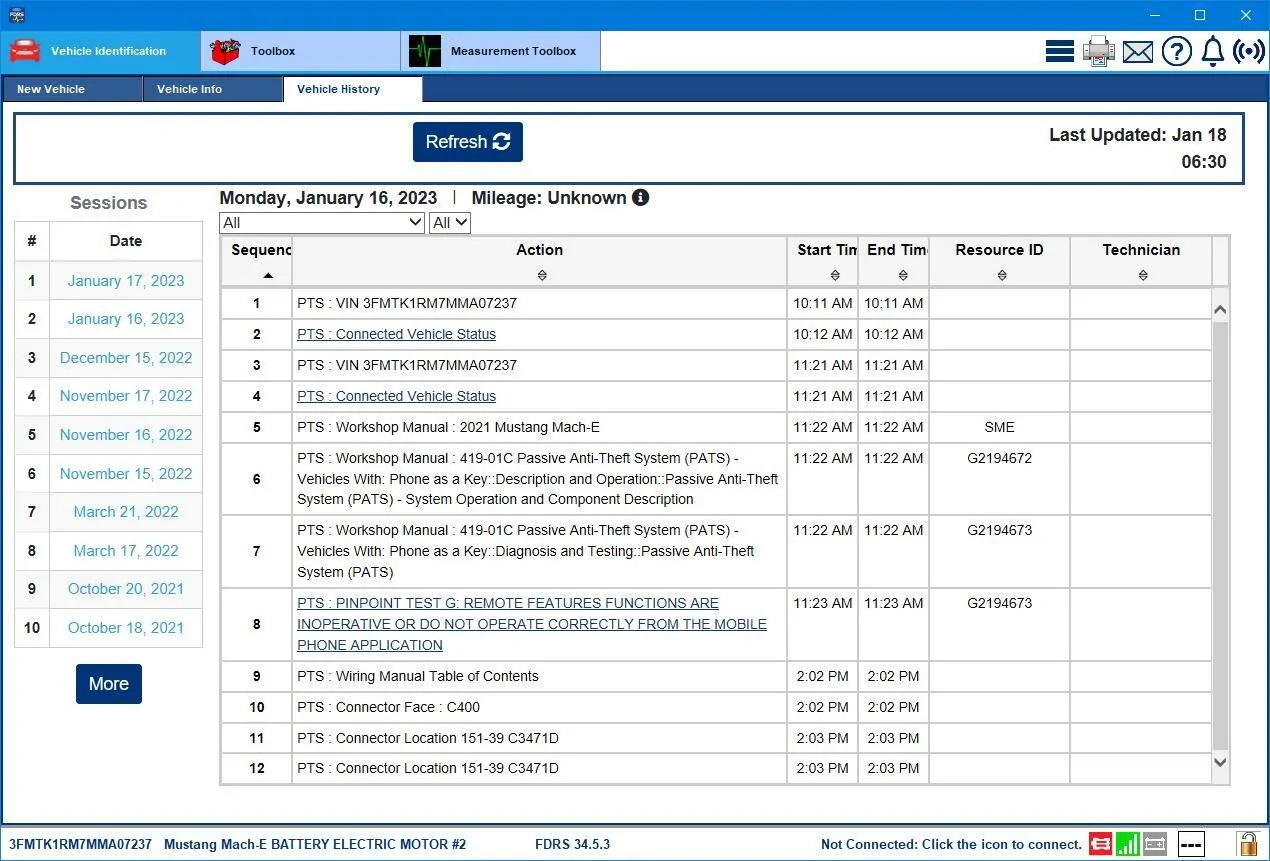
Task: Open session March 21, 2022
Action: point(126,512)
